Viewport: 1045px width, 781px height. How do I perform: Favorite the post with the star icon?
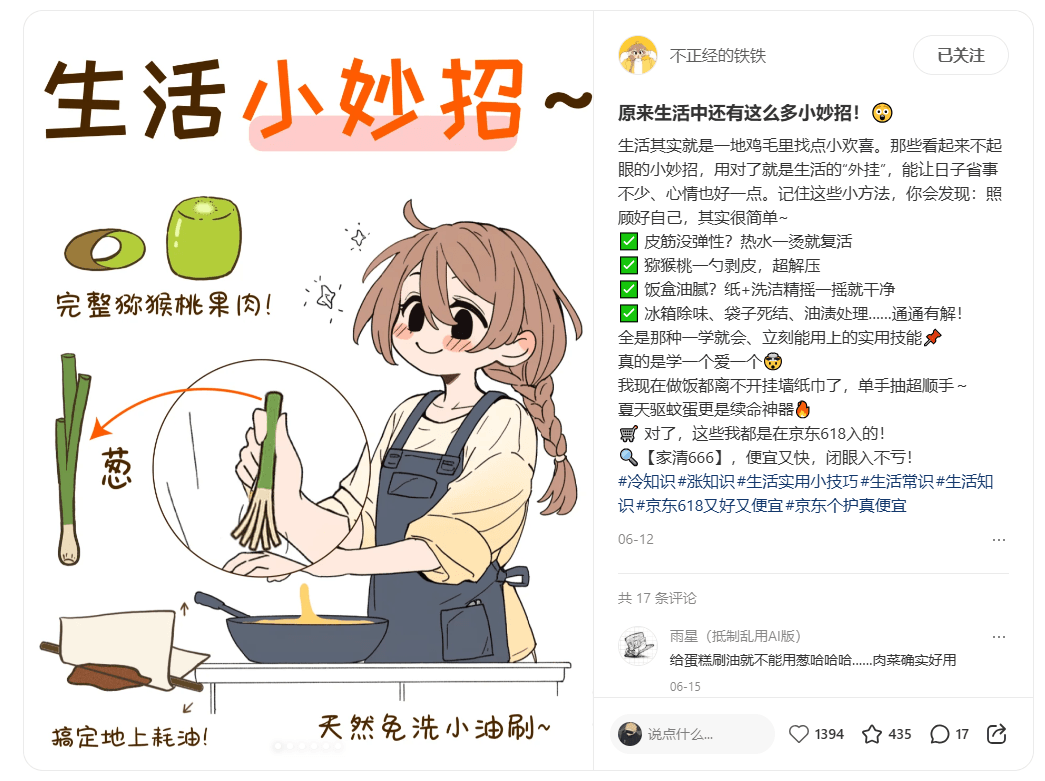tap(872, 734)
